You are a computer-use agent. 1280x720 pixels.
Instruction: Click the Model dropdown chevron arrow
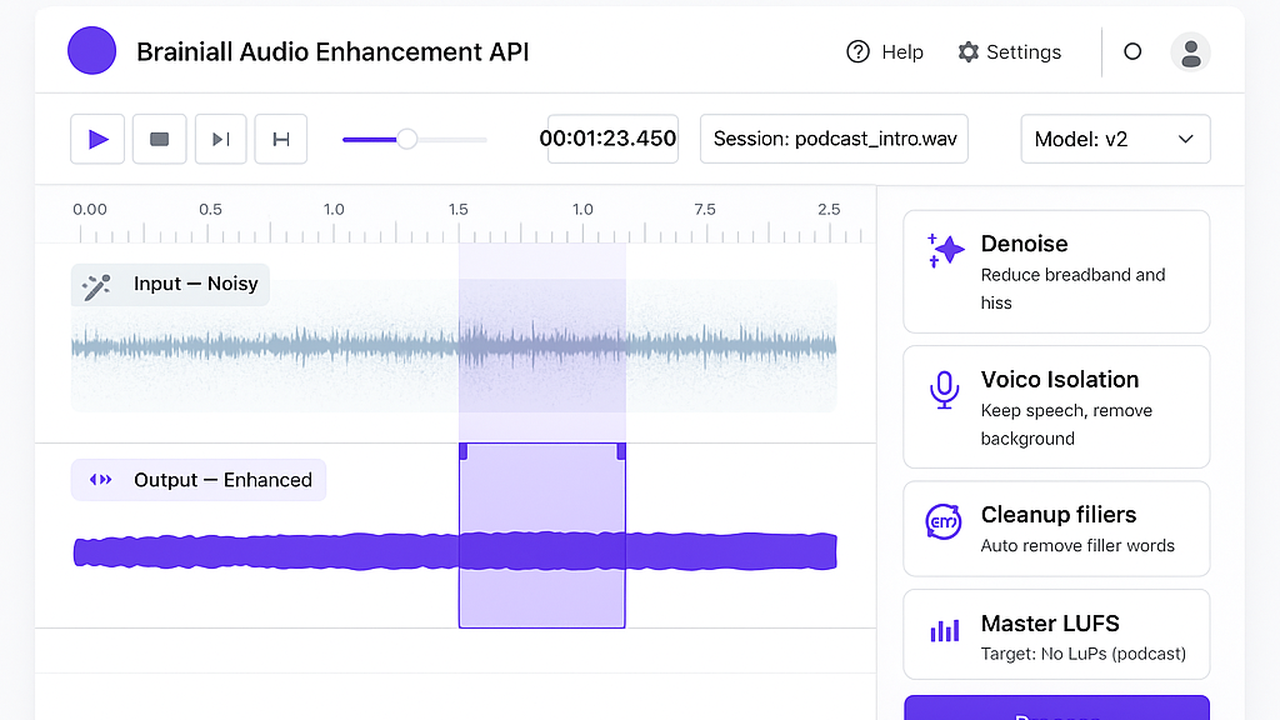click(x=1186, y=139)
